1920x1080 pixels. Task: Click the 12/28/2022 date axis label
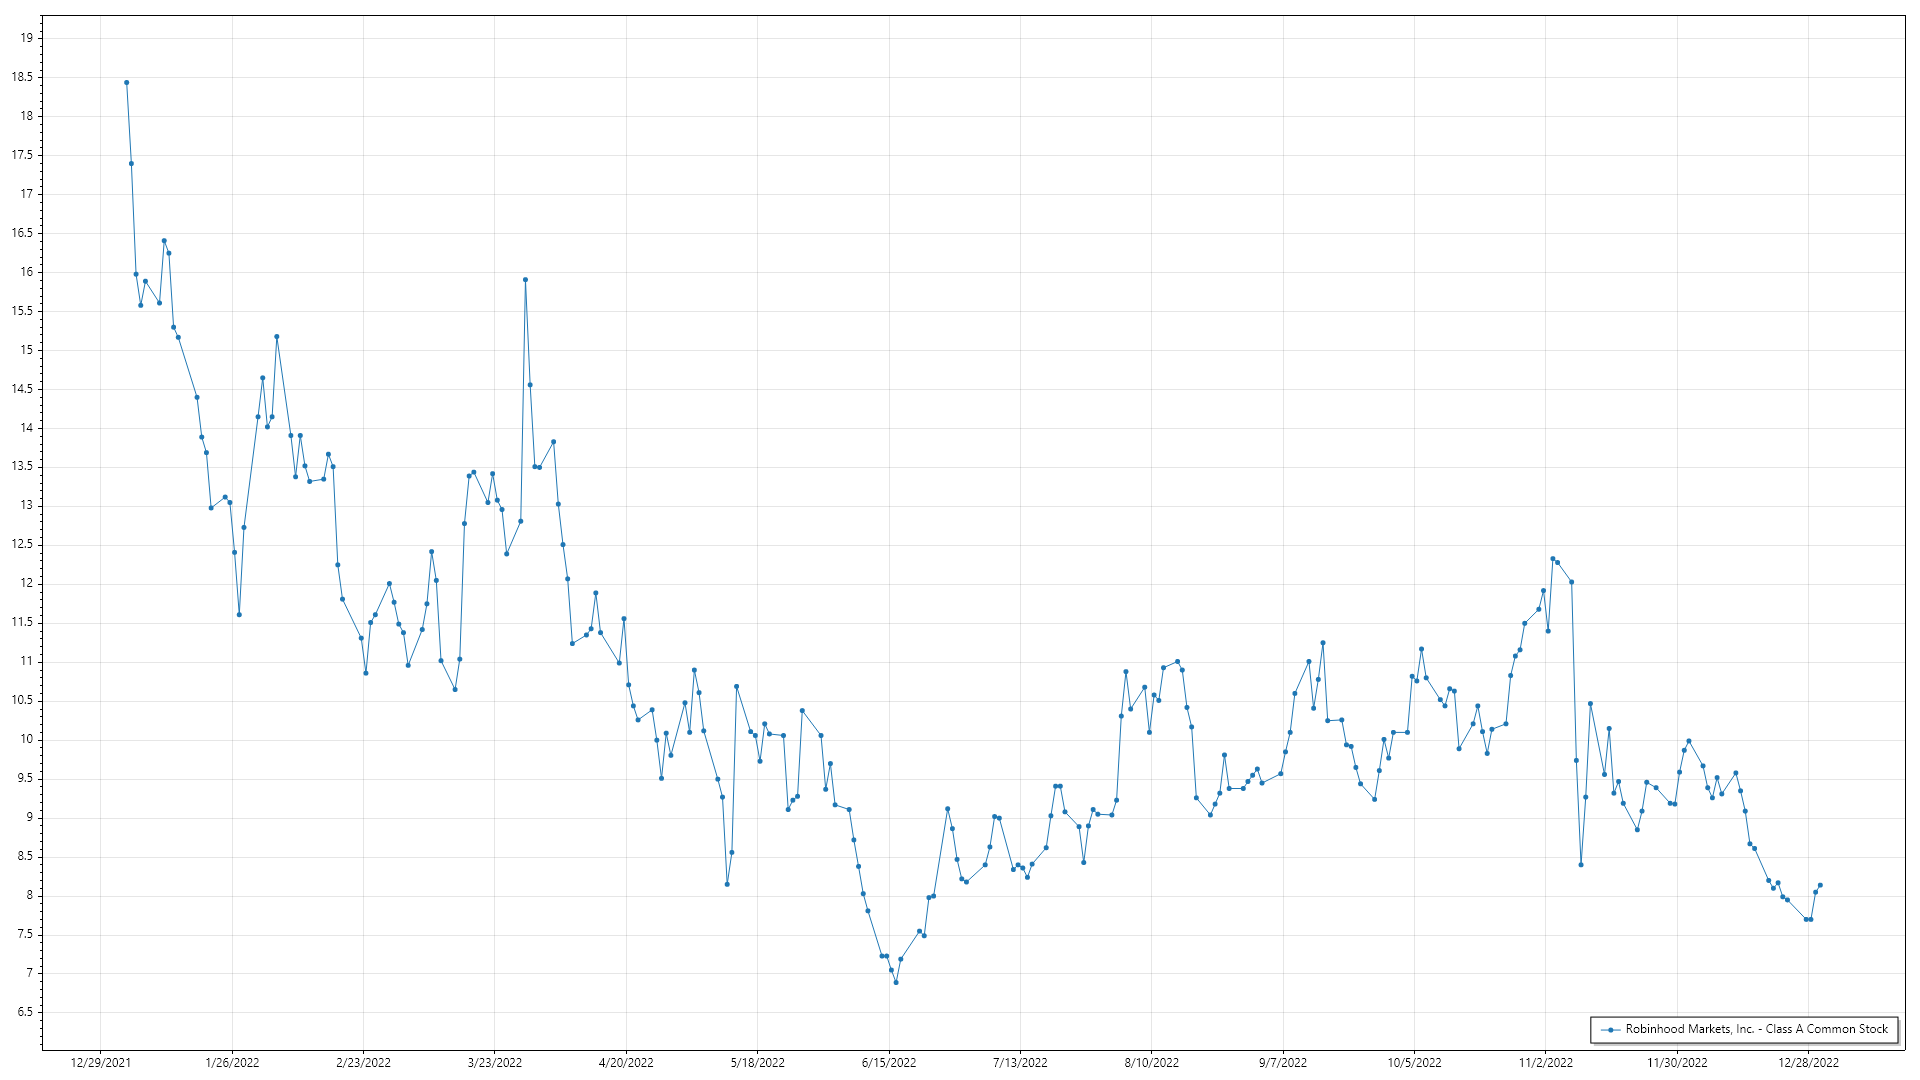1808,1063
